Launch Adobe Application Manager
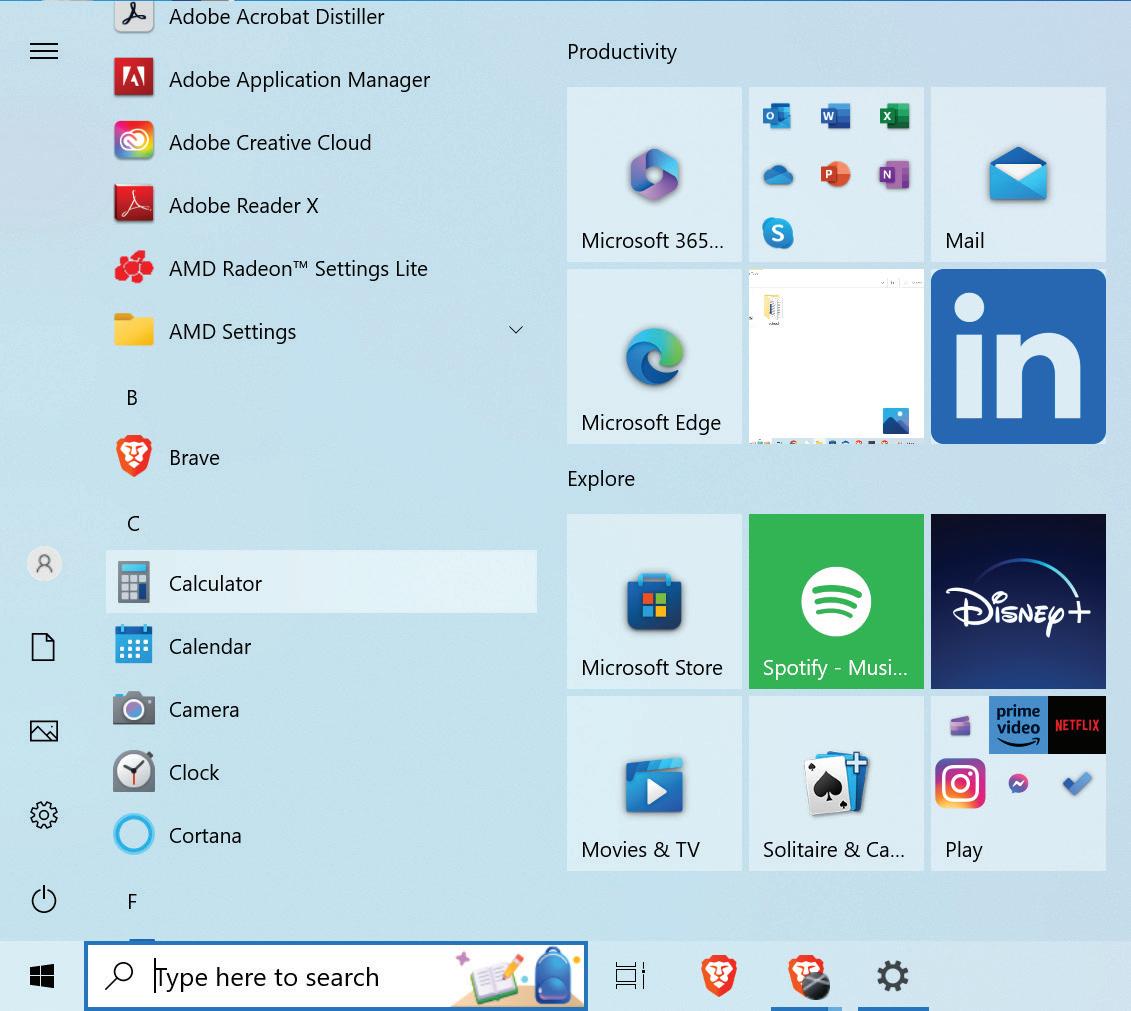Viewport: 1131px width, 1011px height. [x=321, y=79]
